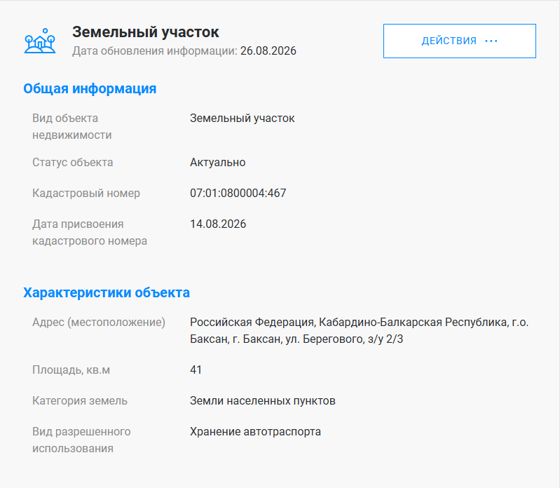560x488 pixels.
Task: Click label Вид разрешенного использования
Action: [81, 440]
